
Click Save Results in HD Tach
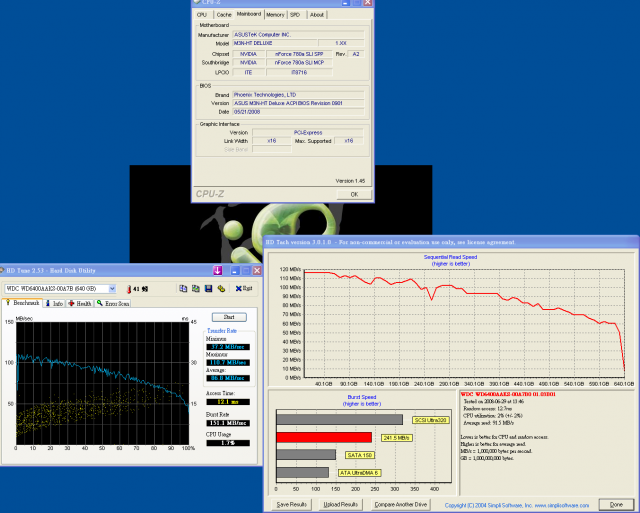point(291,504)
